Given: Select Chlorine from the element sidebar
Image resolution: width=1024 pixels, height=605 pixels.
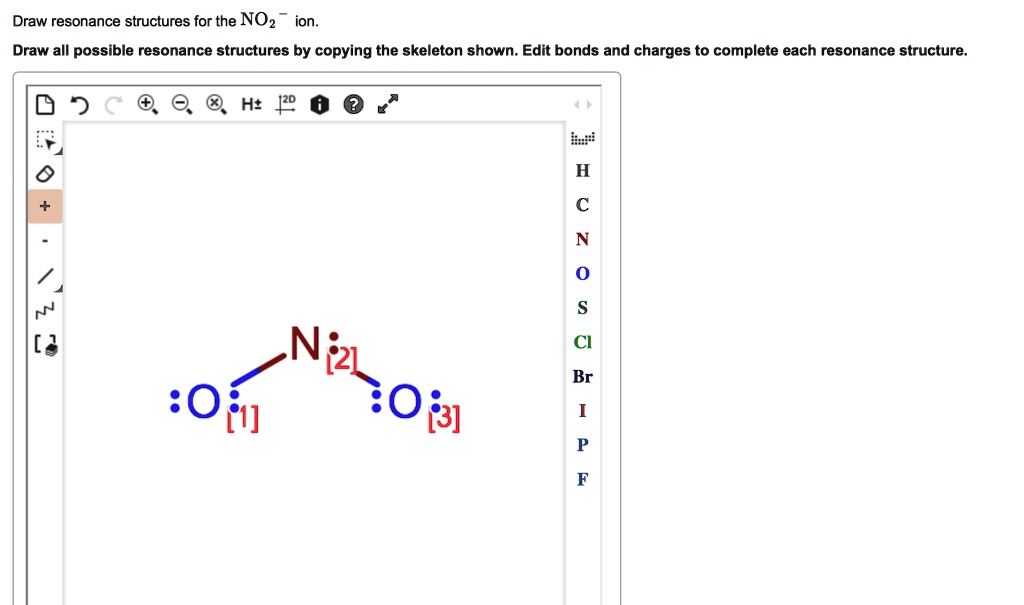Looking at the screenshot, I should tap(582, 342).
